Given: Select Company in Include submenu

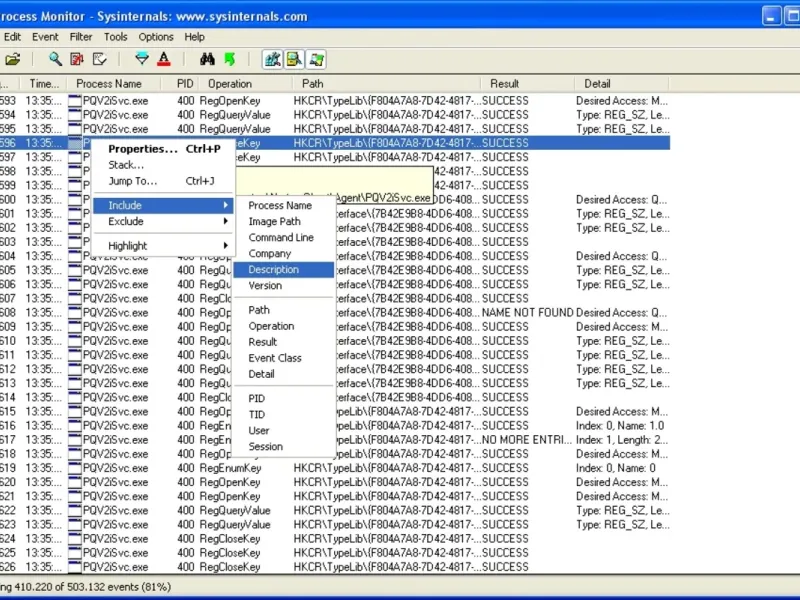Looking at the screenshot, I should [x=284, y=254].
